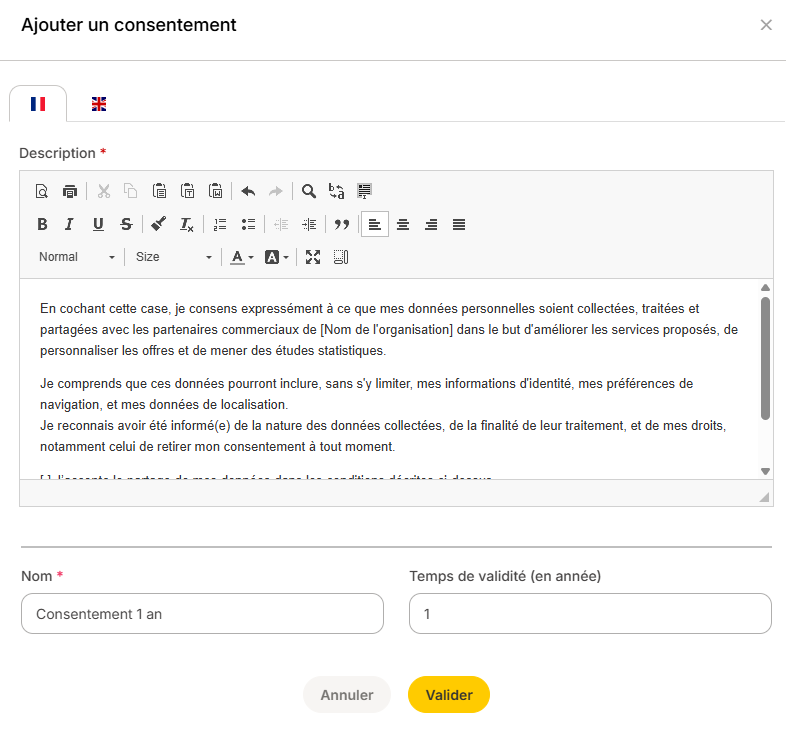Open the Replace text tool
This screenshot has width=786, height=730.
(x=336, y=191)
